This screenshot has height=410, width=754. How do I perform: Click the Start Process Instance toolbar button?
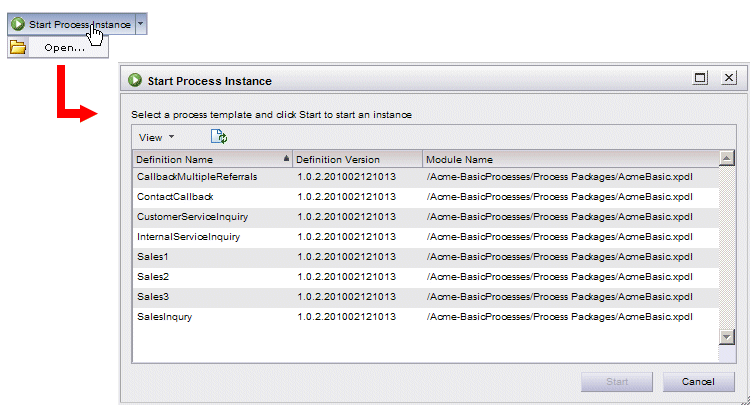72,24
